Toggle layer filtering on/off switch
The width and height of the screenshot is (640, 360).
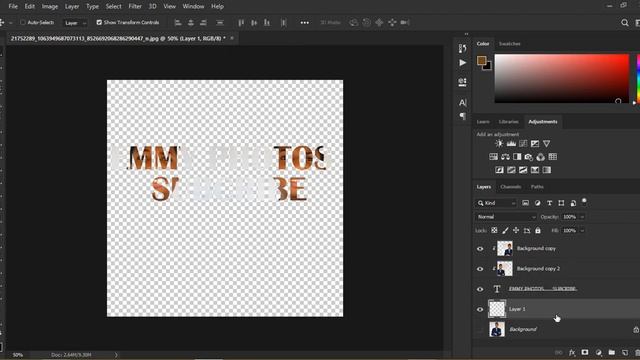tap(584, 201)
